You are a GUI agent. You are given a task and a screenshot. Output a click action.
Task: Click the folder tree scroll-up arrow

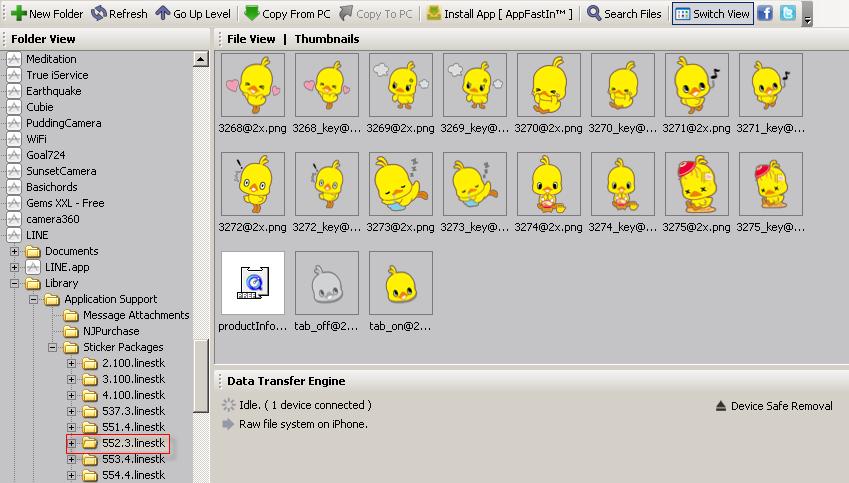tap(201, 59)
